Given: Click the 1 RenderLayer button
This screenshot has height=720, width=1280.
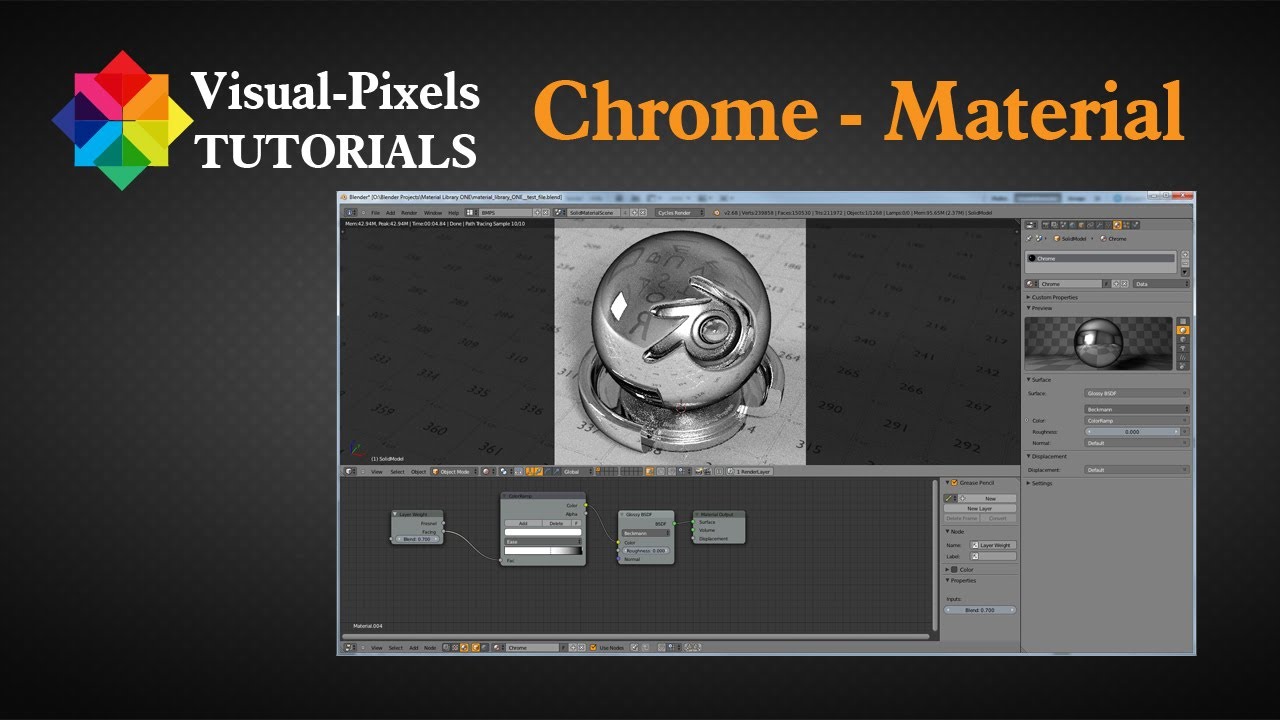Looking at the screenshot, I should pos(750,471).
